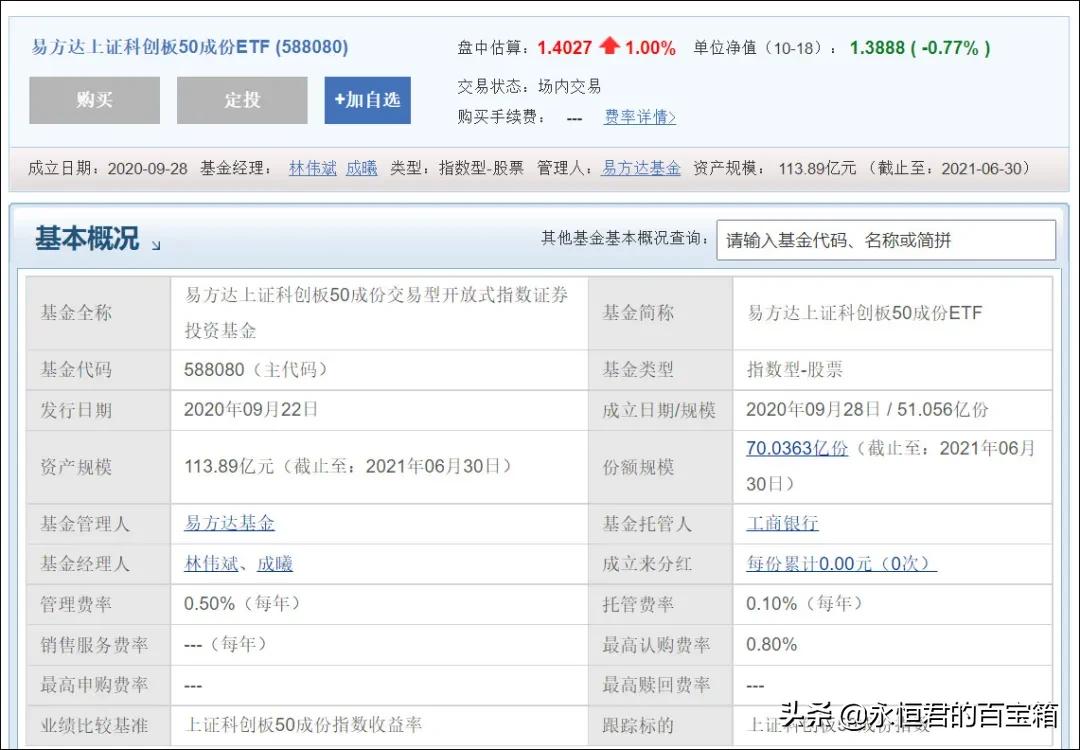This screenshot has width=1080, height=750.
Task: Open 成曦 link in 基金经理人 row
Action: tap(275, 563)
